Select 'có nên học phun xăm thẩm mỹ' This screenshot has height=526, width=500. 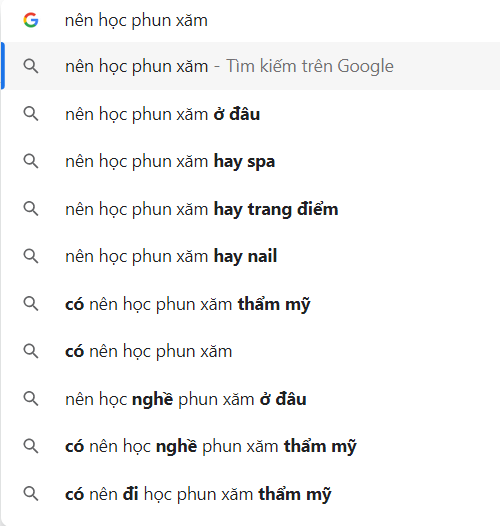coord(251,304)
